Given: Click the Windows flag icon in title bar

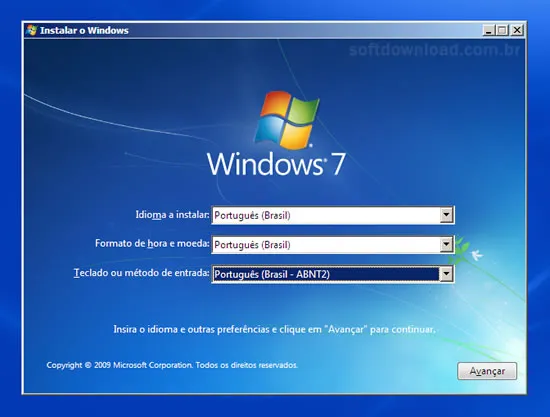Looking at the screenshot, I should click(x=32, y=31).
